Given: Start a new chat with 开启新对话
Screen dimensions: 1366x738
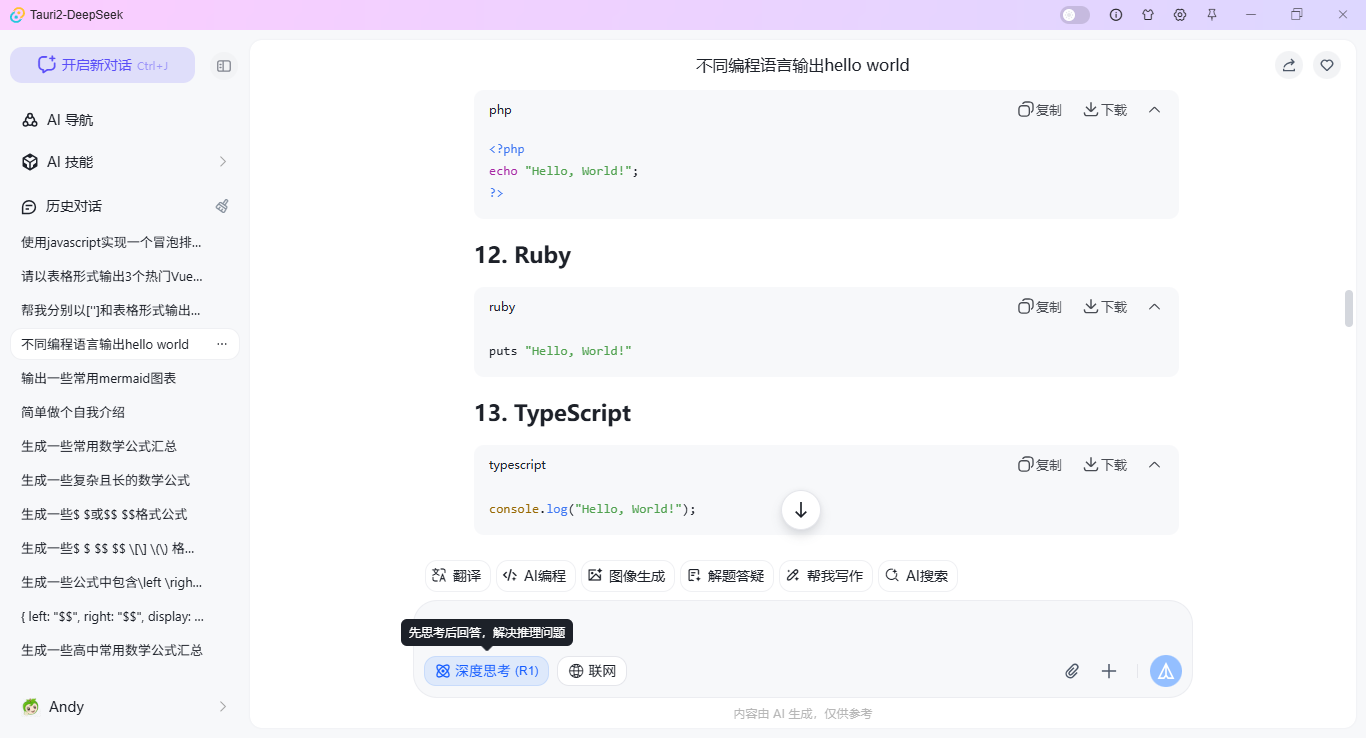Looking at the screenshot, I should (x=102, y=65).
